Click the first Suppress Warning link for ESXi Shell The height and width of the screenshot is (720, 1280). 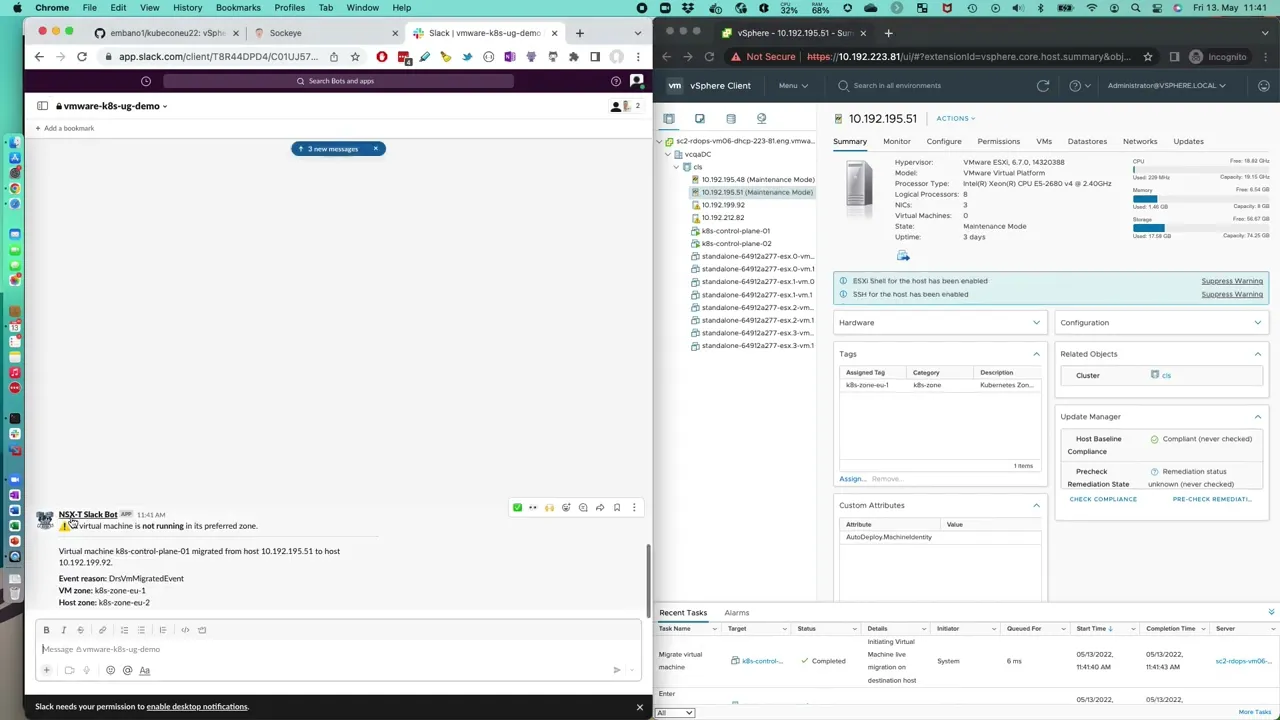(x=1232, y=282)
